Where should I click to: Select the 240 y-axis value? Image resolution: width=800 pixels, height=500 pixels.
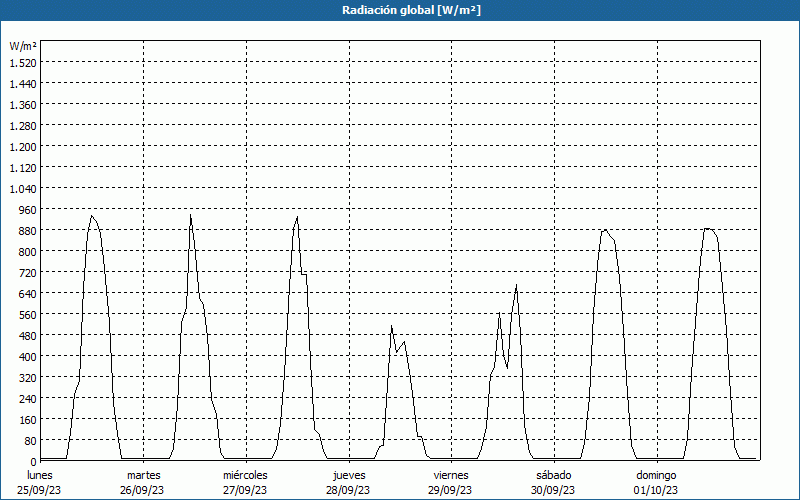(28, 399)
